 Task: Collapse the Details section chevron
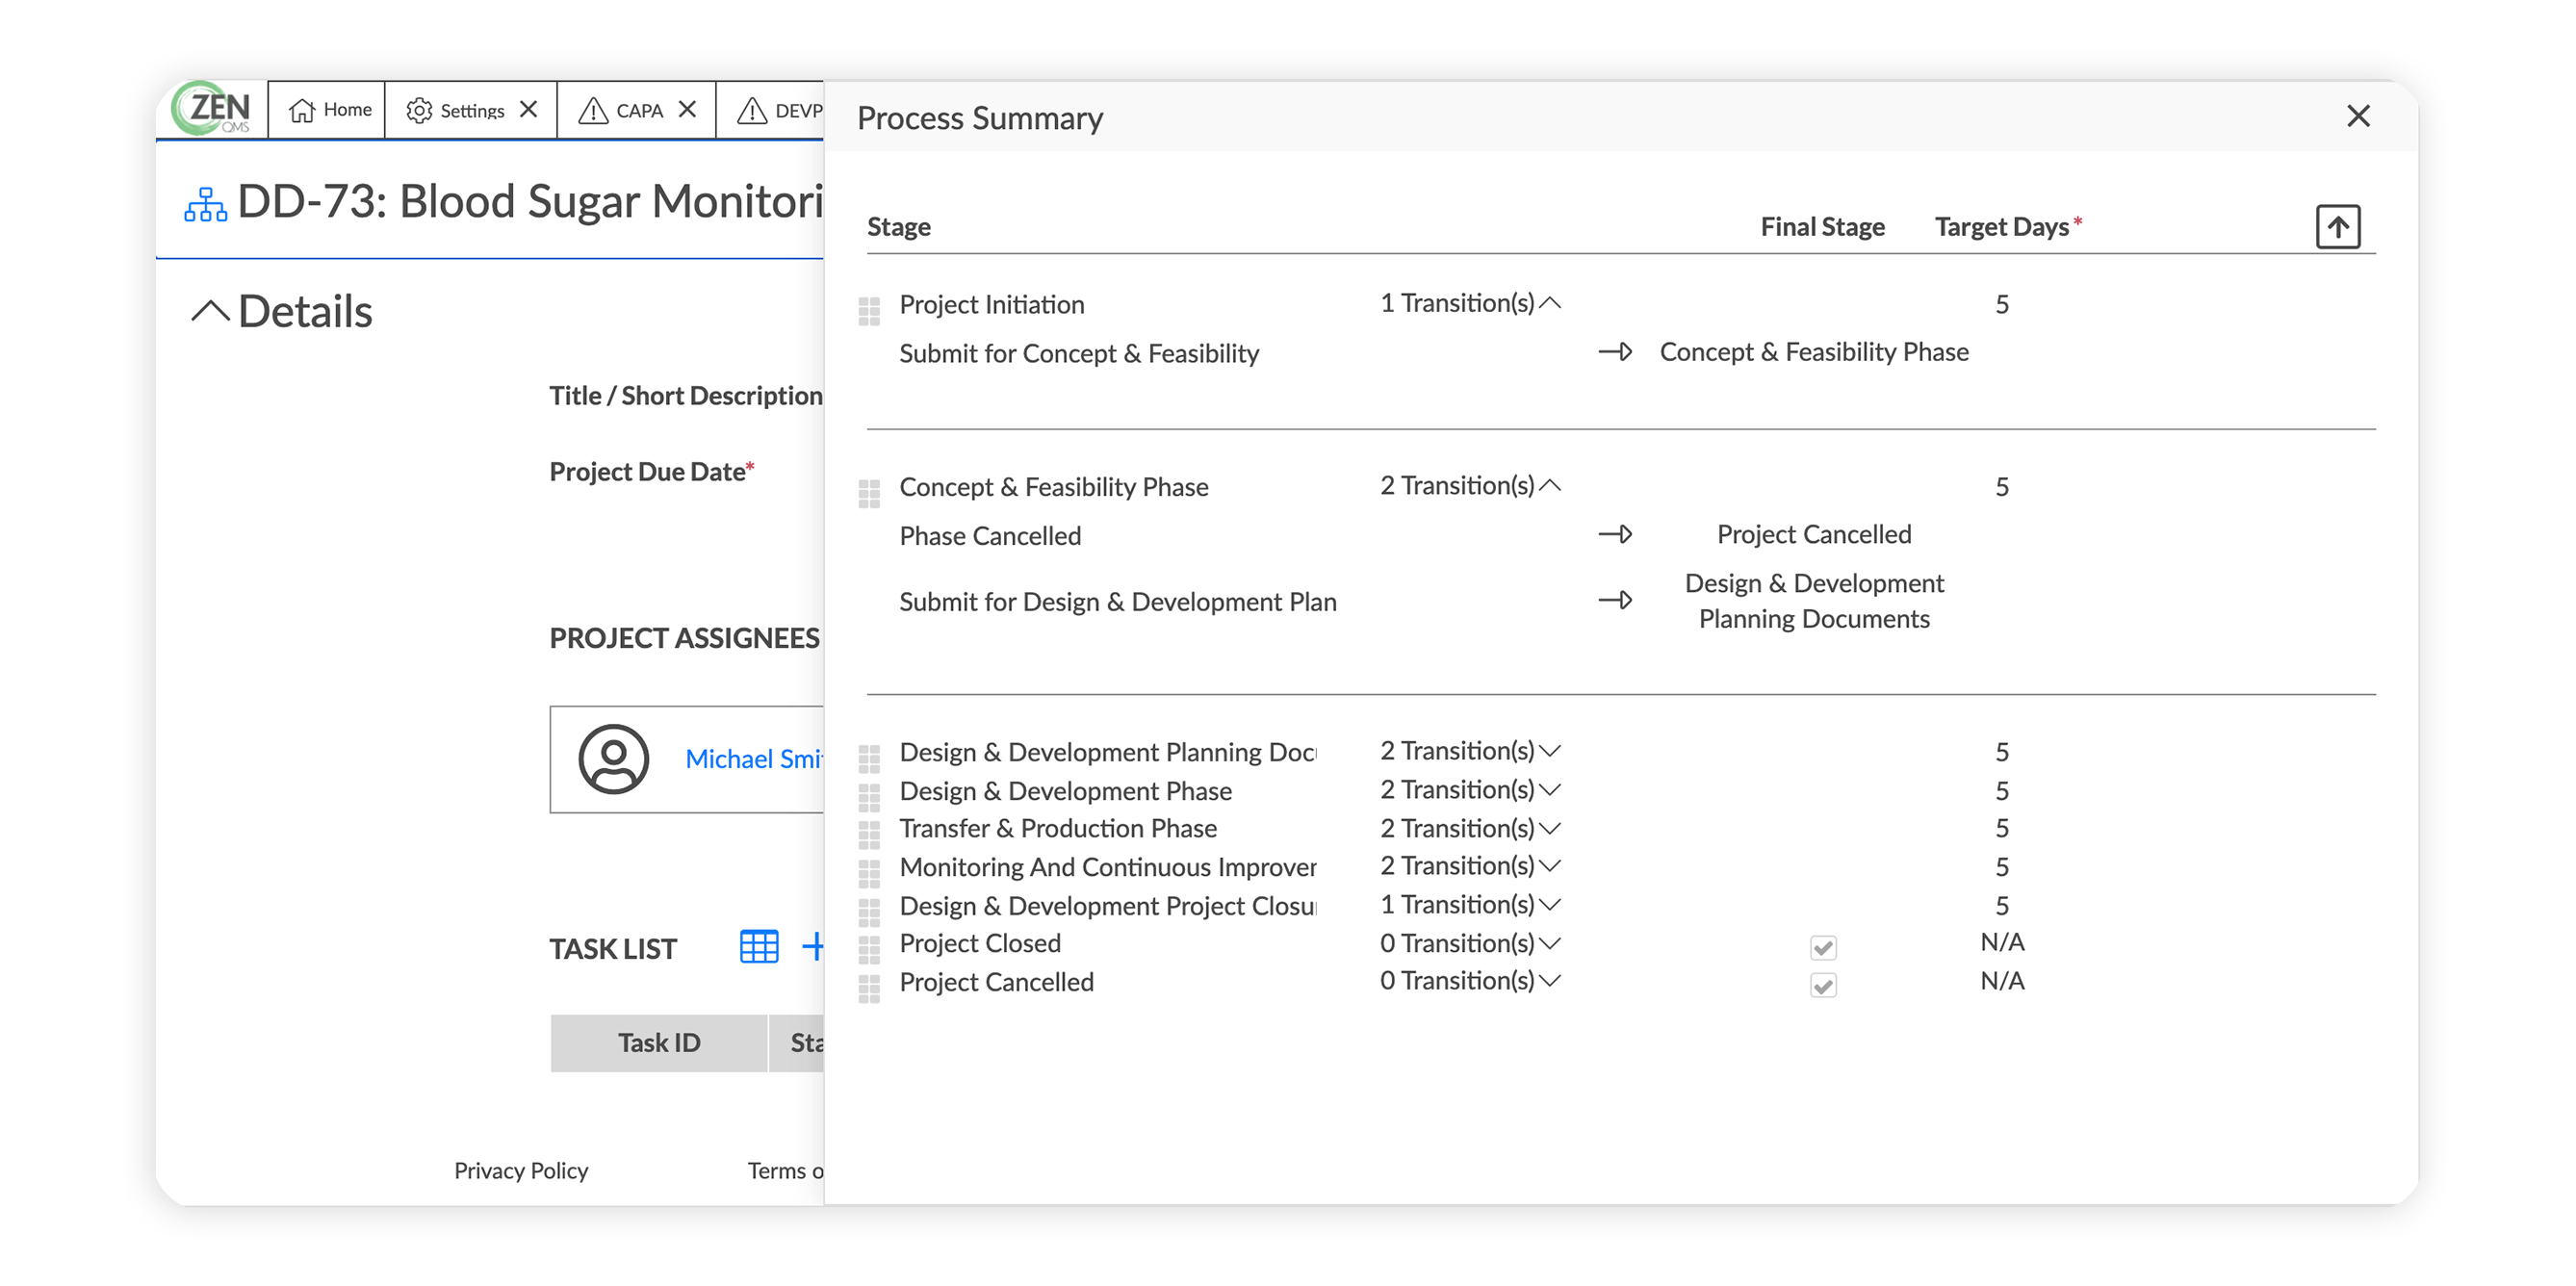pyautogui.click(x=210, y=311)
